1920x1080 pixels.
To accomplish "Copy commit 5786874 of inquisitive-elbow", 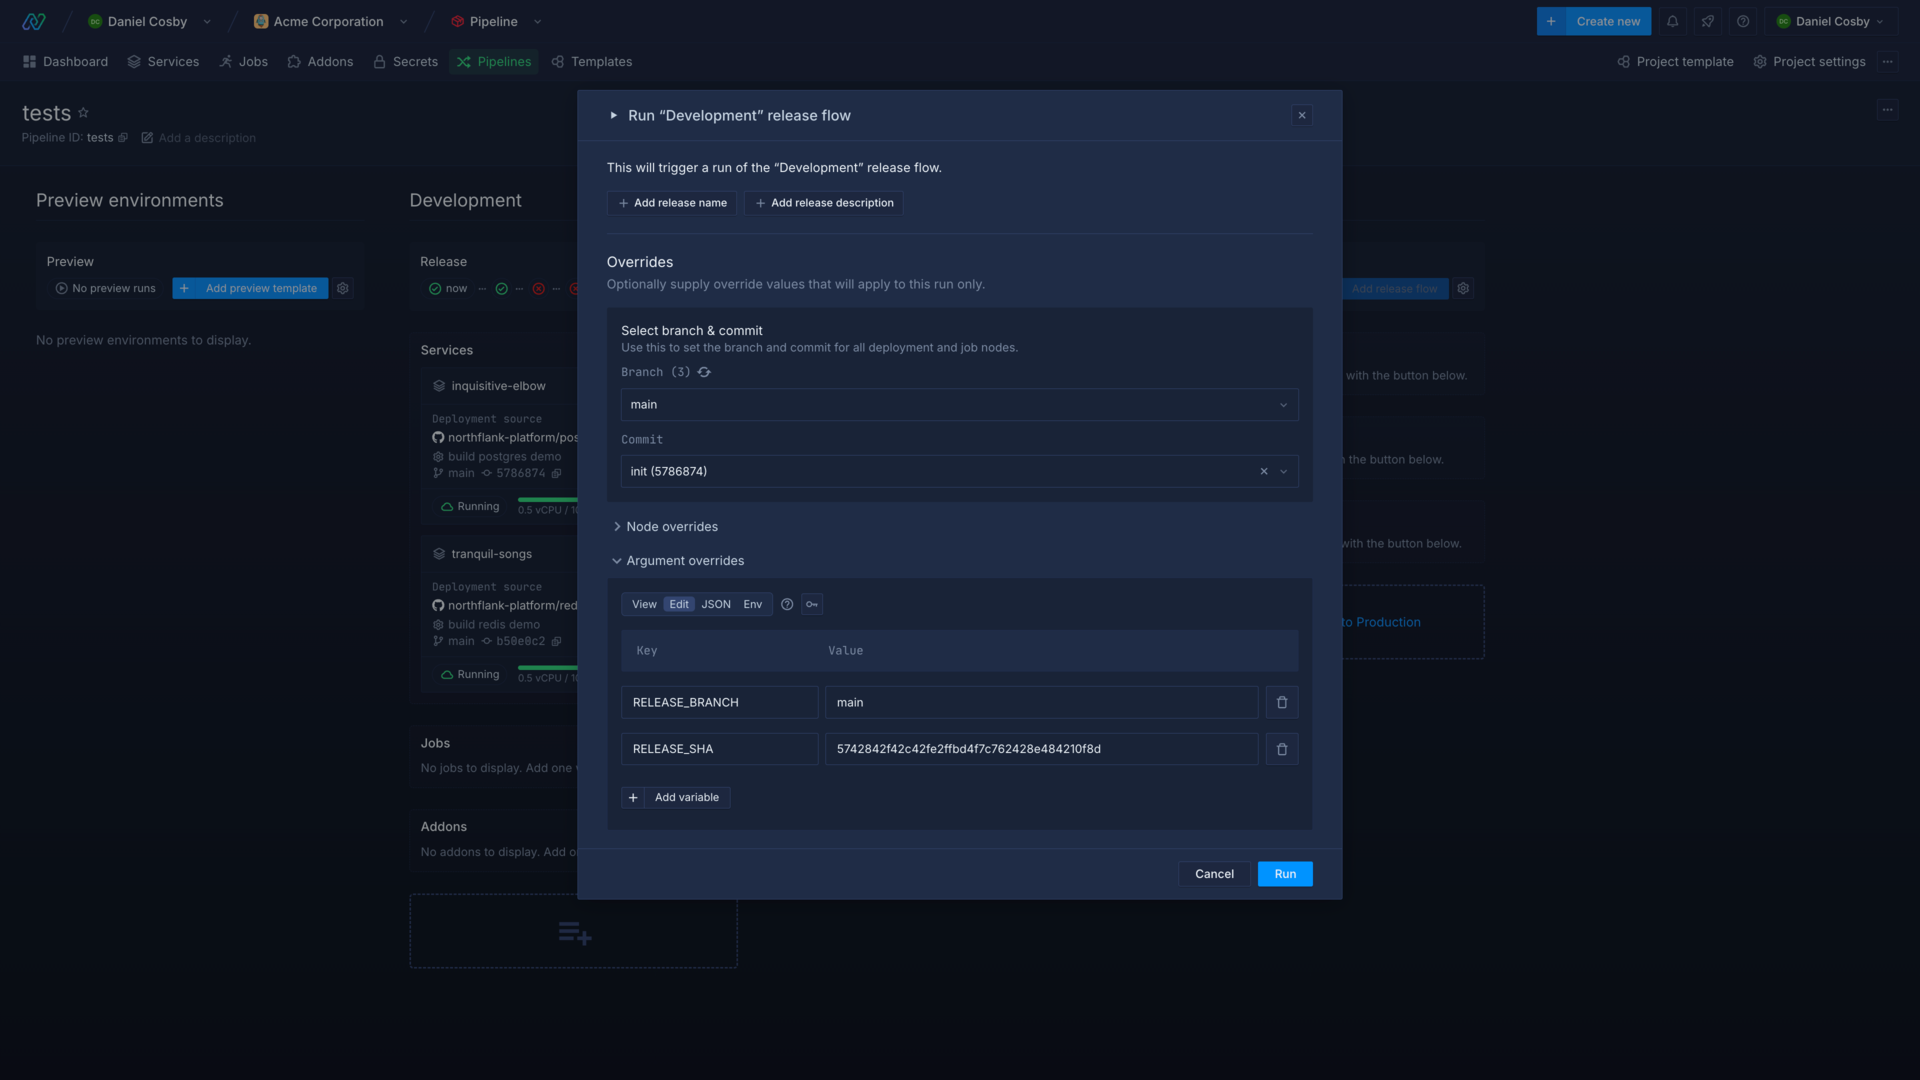I will click(557, 474).
